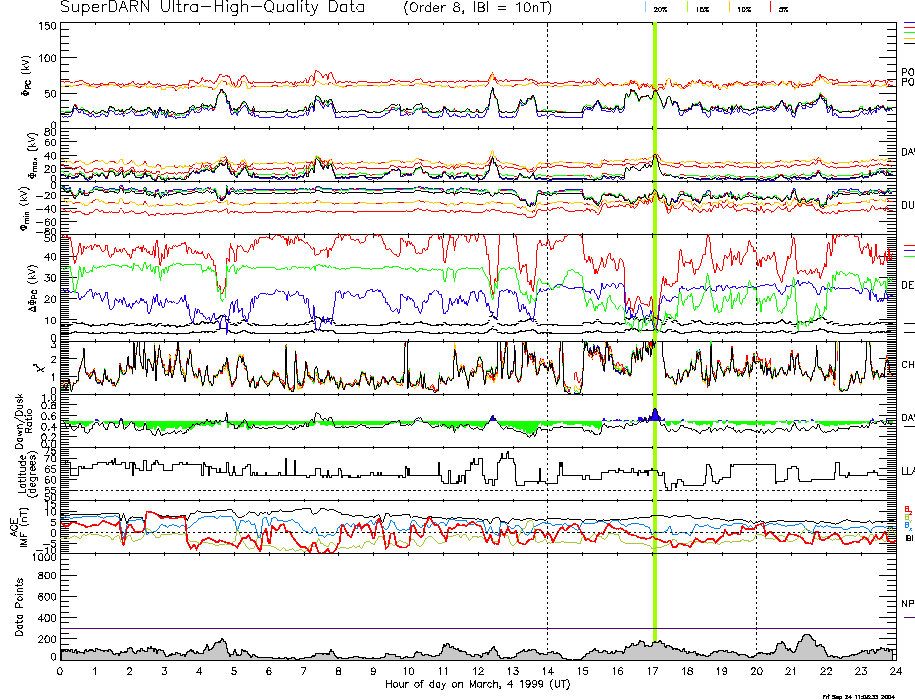Select the 20% legend entry at top
Screen dimensions: 915x700
click(659, 8)
